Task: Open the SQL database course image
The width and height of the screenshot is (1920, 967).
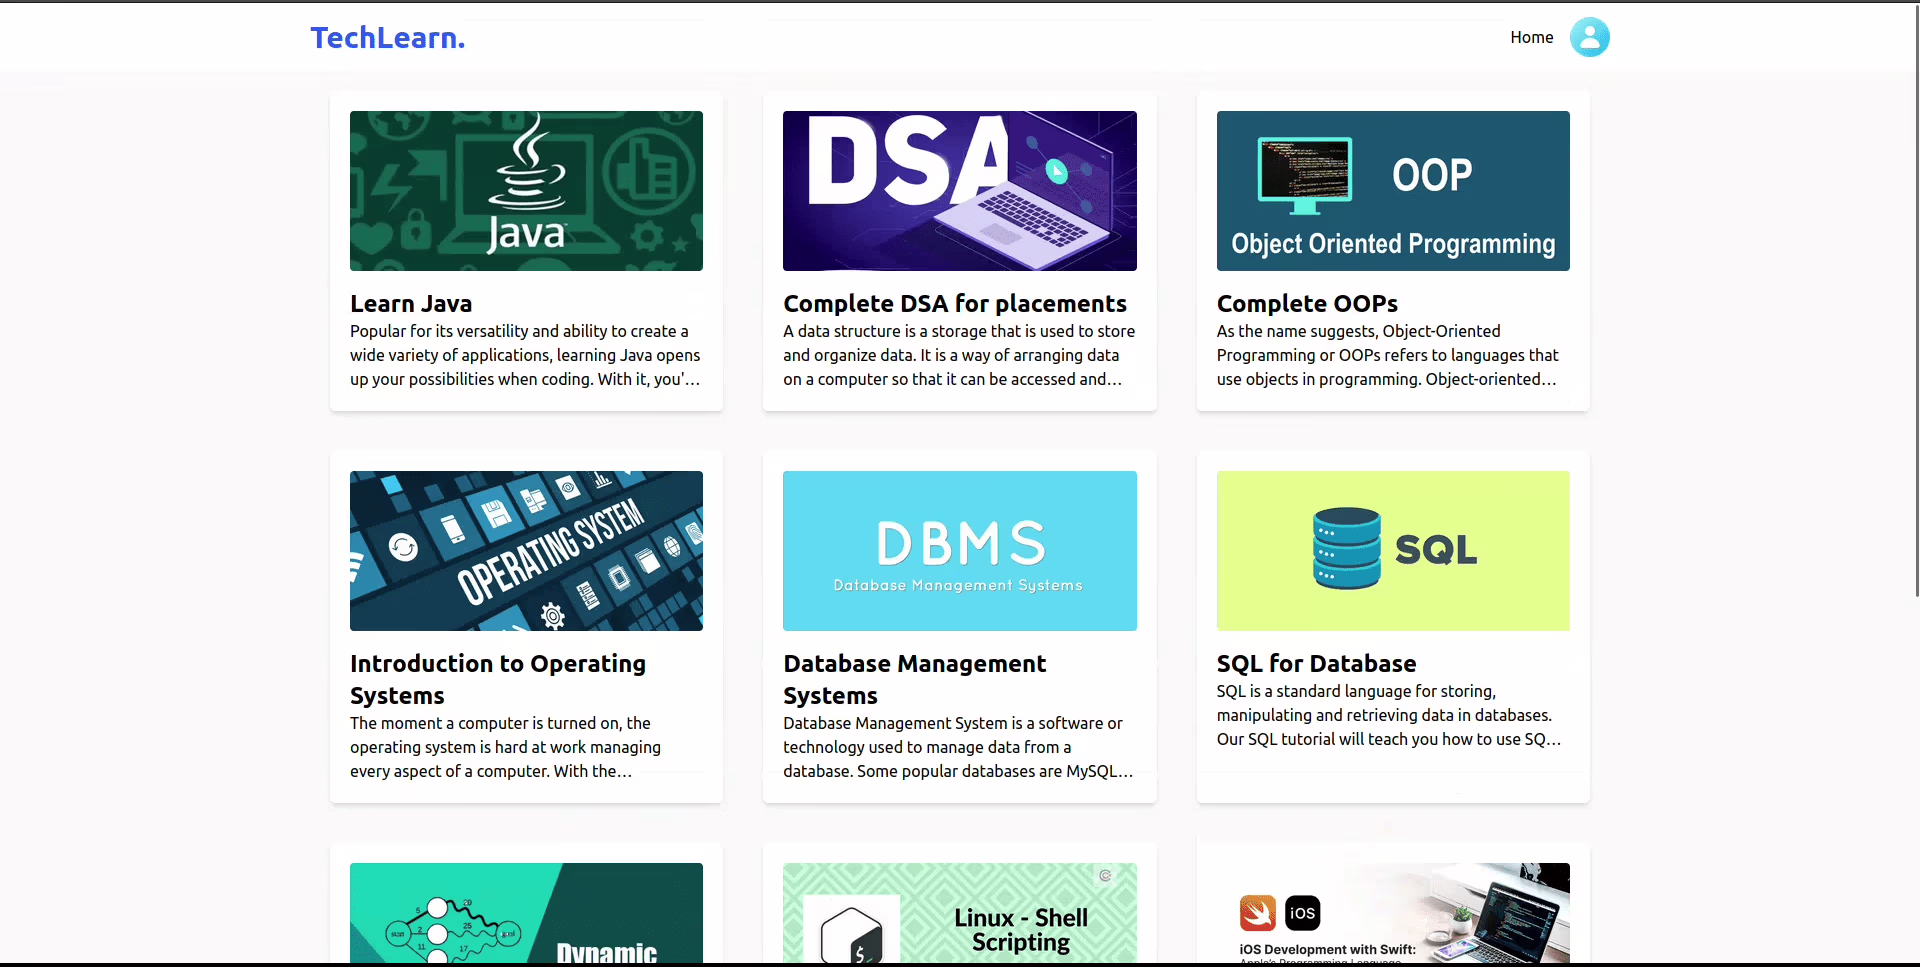Action: 1393,551
